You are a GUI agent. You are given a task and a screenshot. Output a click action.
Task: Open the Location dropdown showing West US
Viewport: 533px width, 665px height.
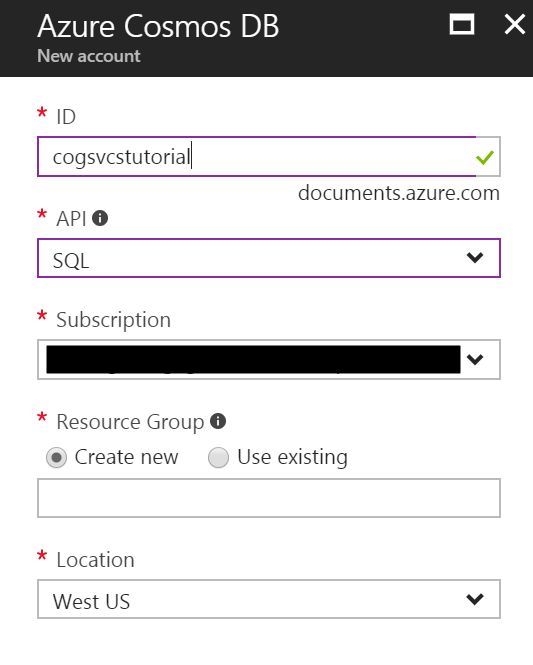(x=269, y=599)
